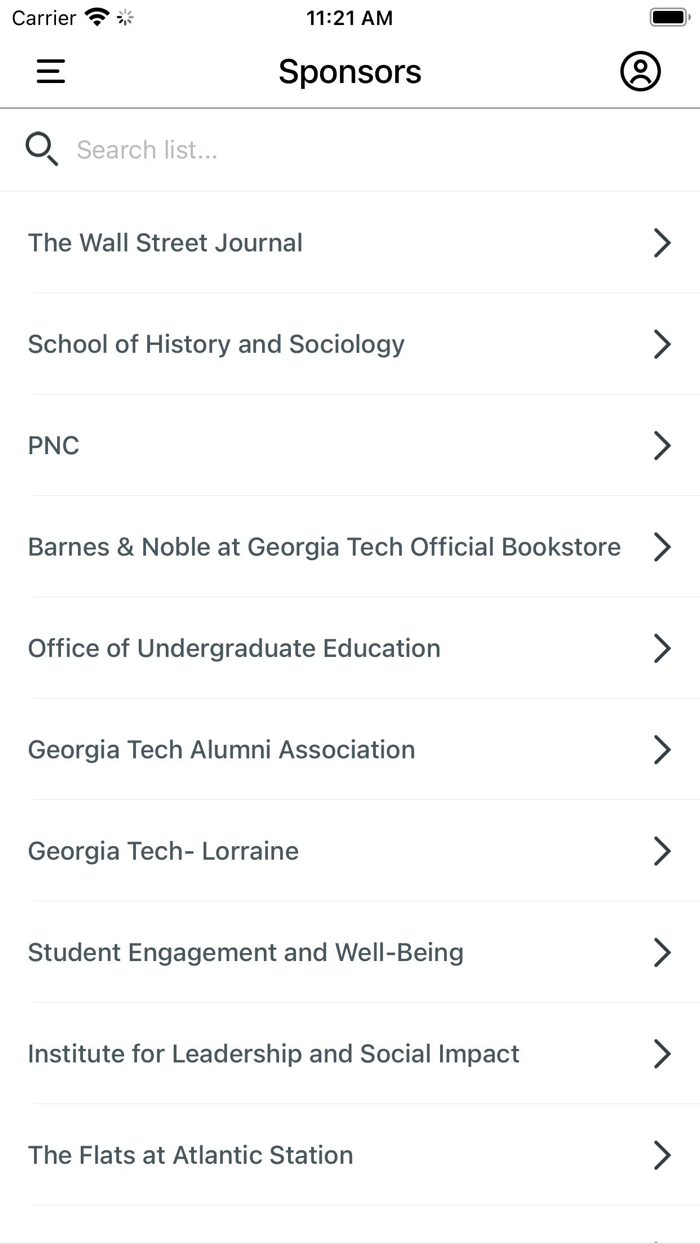This screenshot has height=1244, width=700.
Task: Tap the Carrier label in status bar
Action: coord(42,17)
